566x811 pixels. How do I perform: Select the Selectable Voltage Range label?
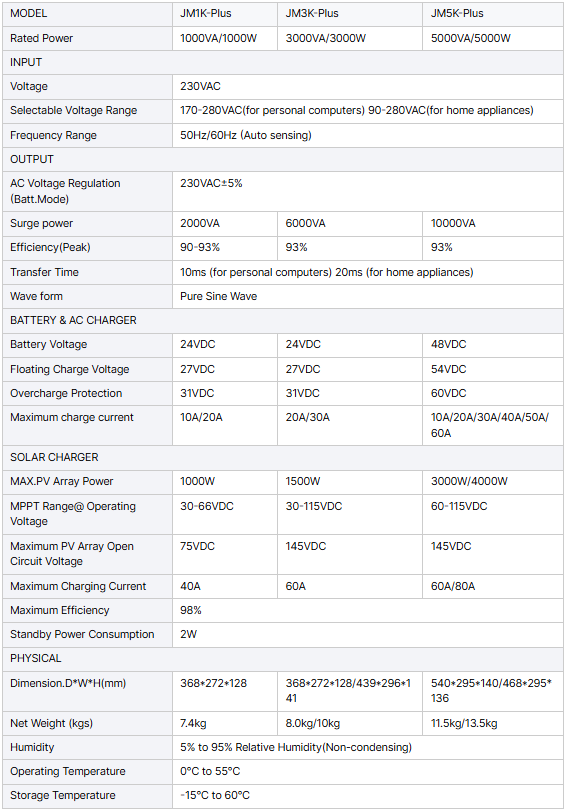pos(73,111)
